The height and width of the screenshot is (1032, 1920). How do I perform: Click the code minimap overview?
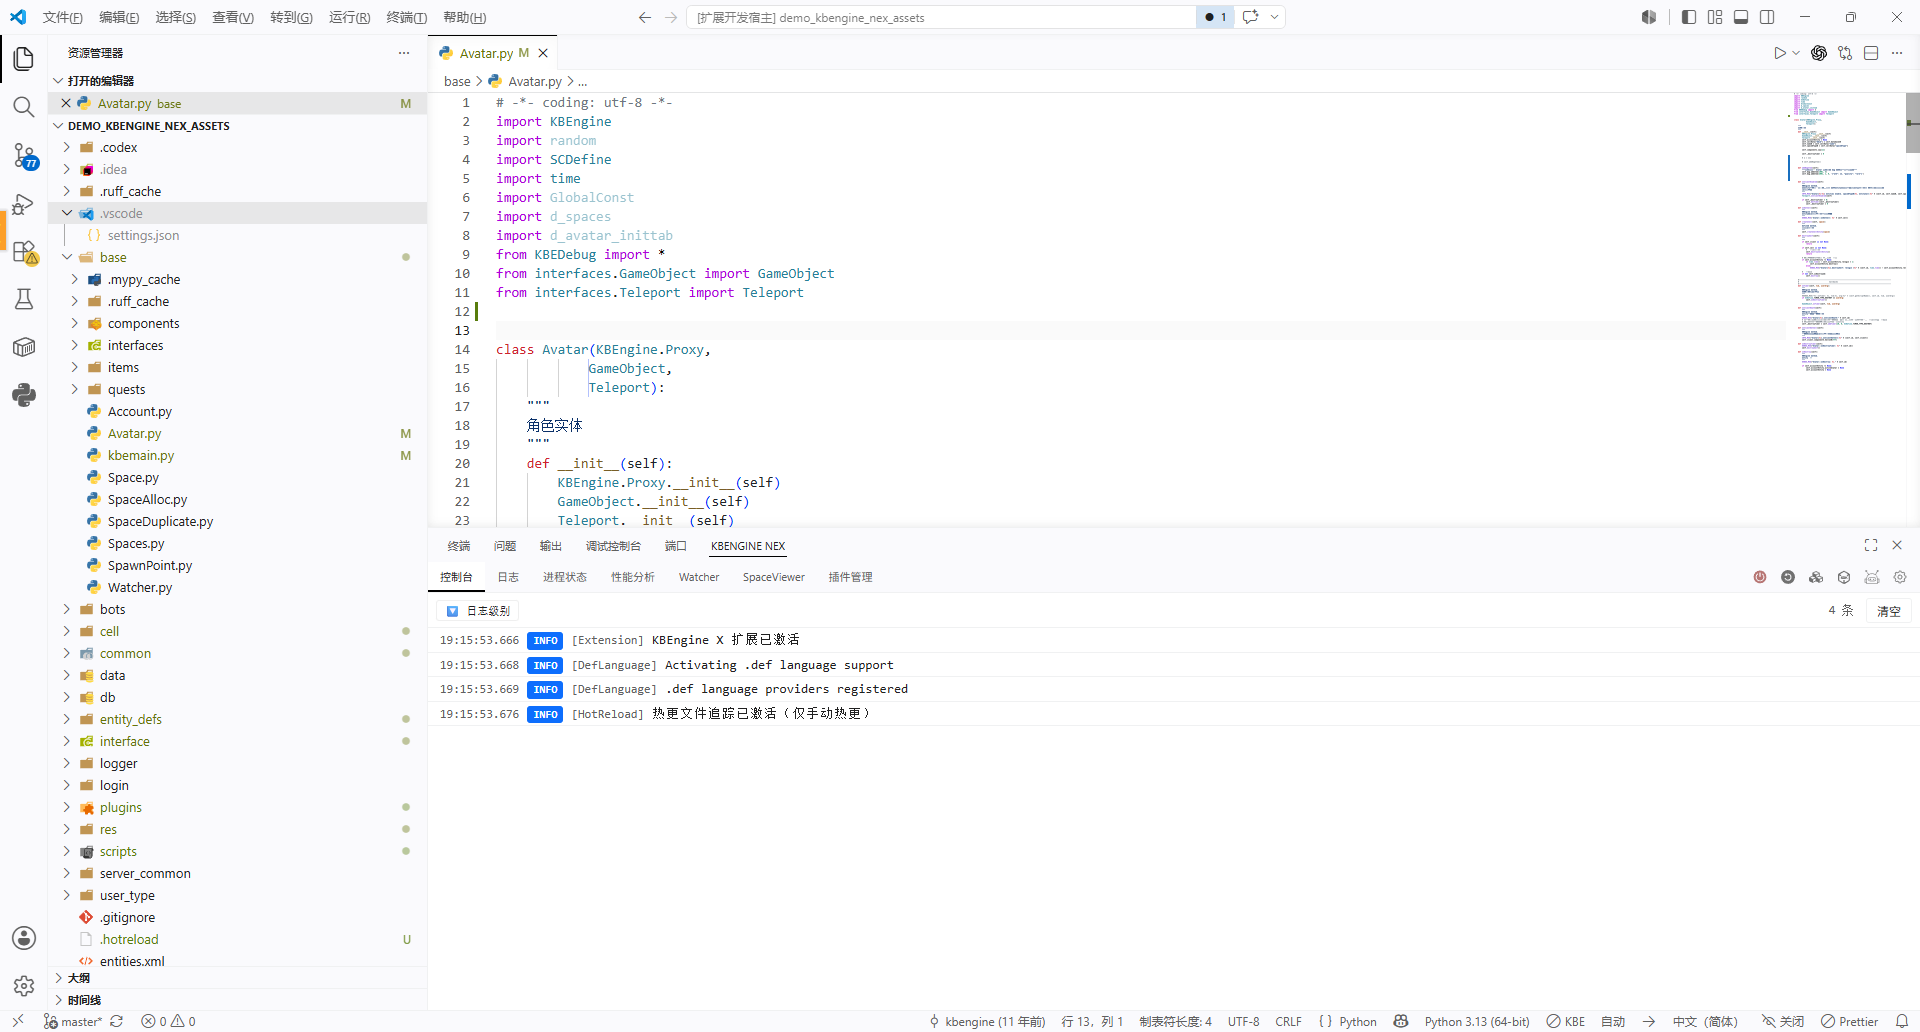(1845, 232)
